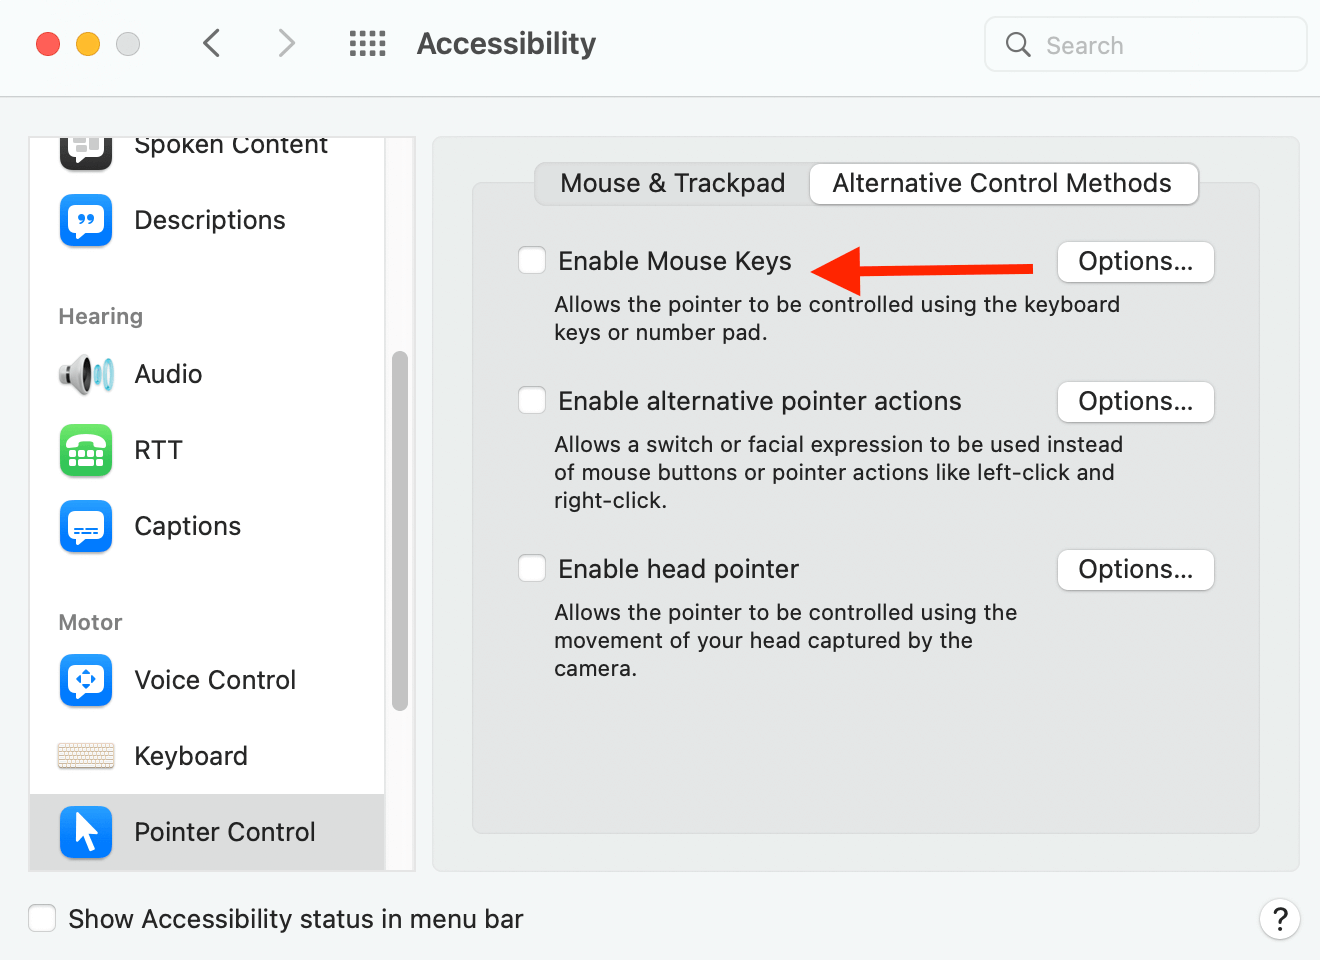
Task: Click inside the Search field
Action: coord(1145,44)
